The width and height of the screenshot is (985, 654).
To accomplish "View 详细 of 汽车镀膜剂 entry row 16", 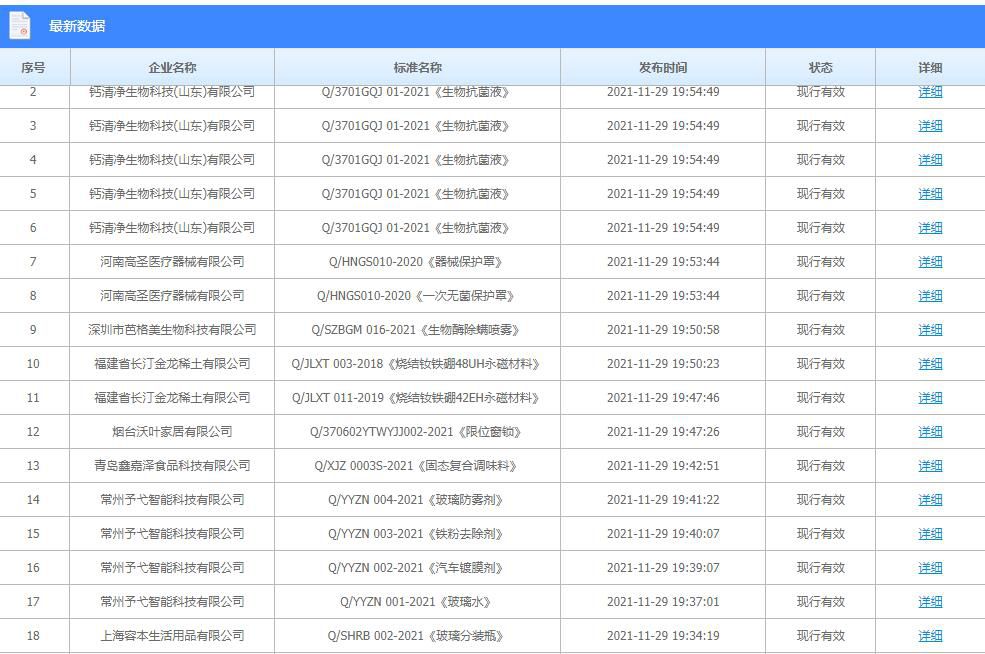I will 929,568.
